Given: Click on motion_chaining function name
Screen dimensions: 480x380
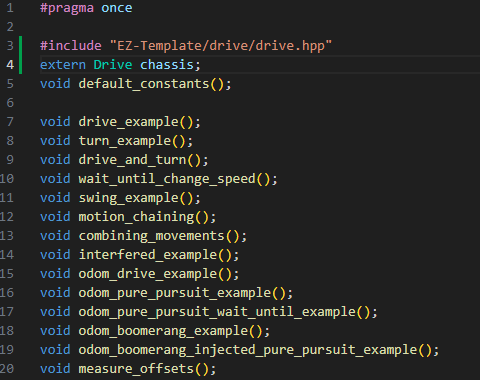Looking at the screenshot, I should 136,217.
